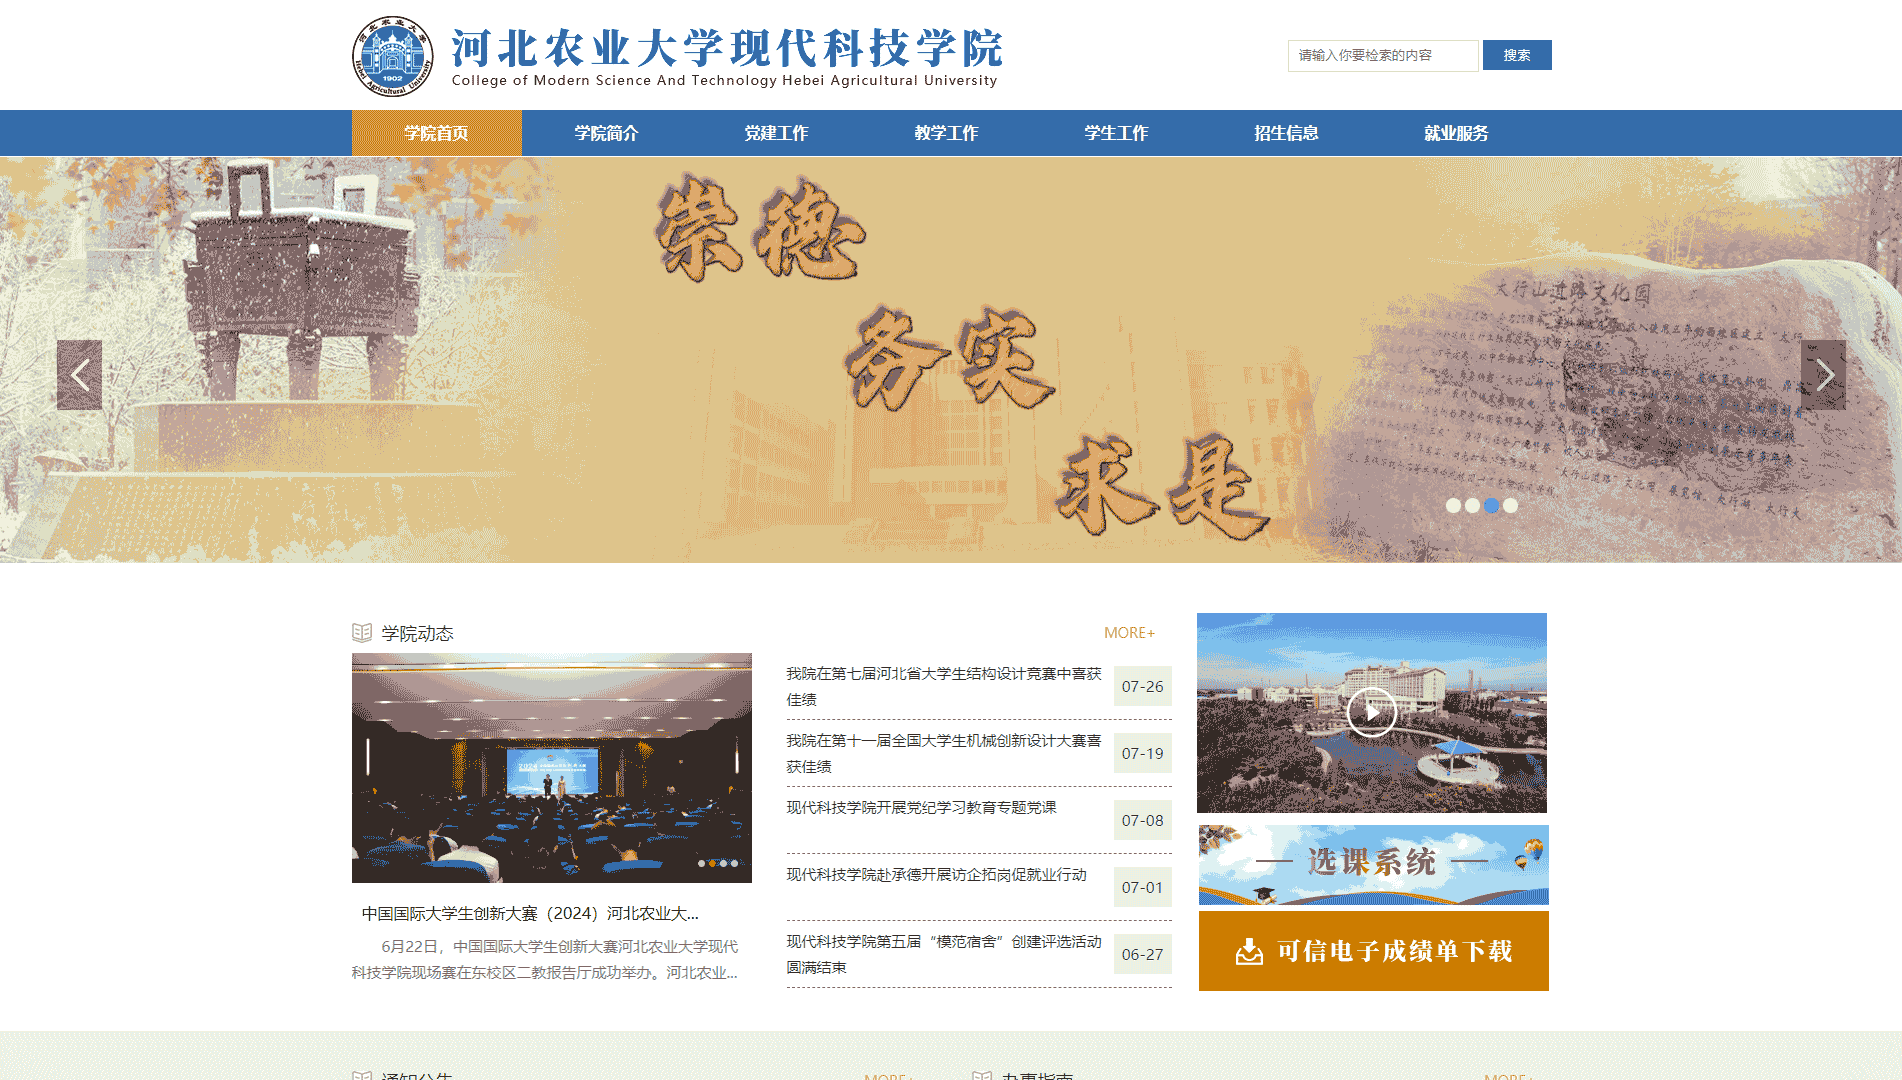Click the 搜索 search button
The image size is (1902, 1080).
1517,55
